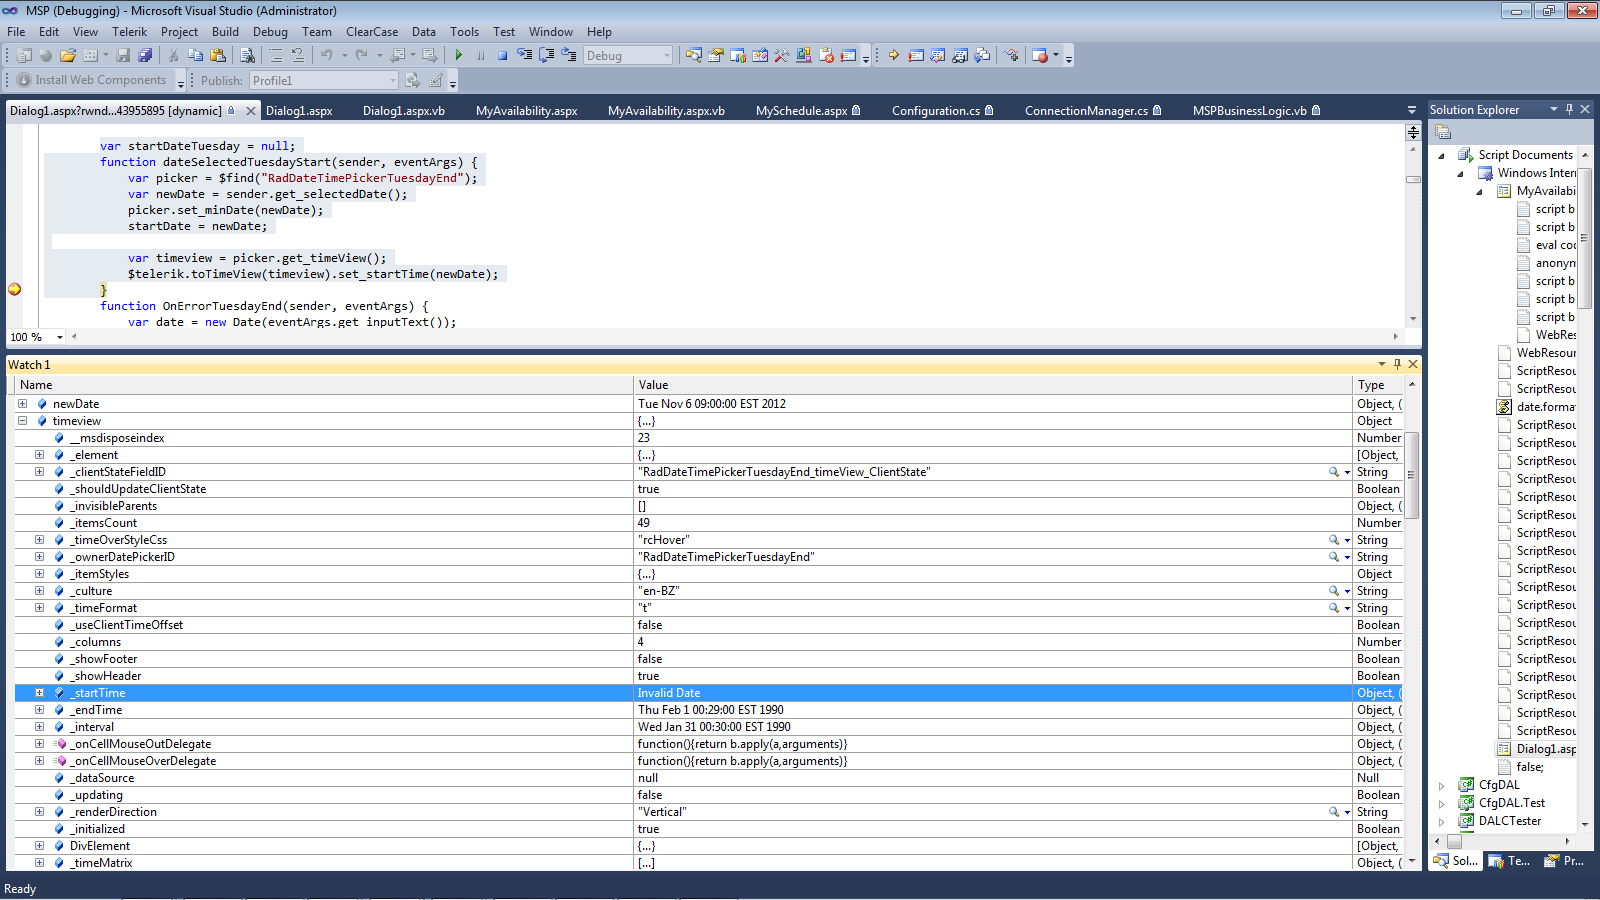Switch to the MyAvailability.aspx.vb tab
Image resolution: width=1600 pixels, height=900 pixels.
coord(666,111)
